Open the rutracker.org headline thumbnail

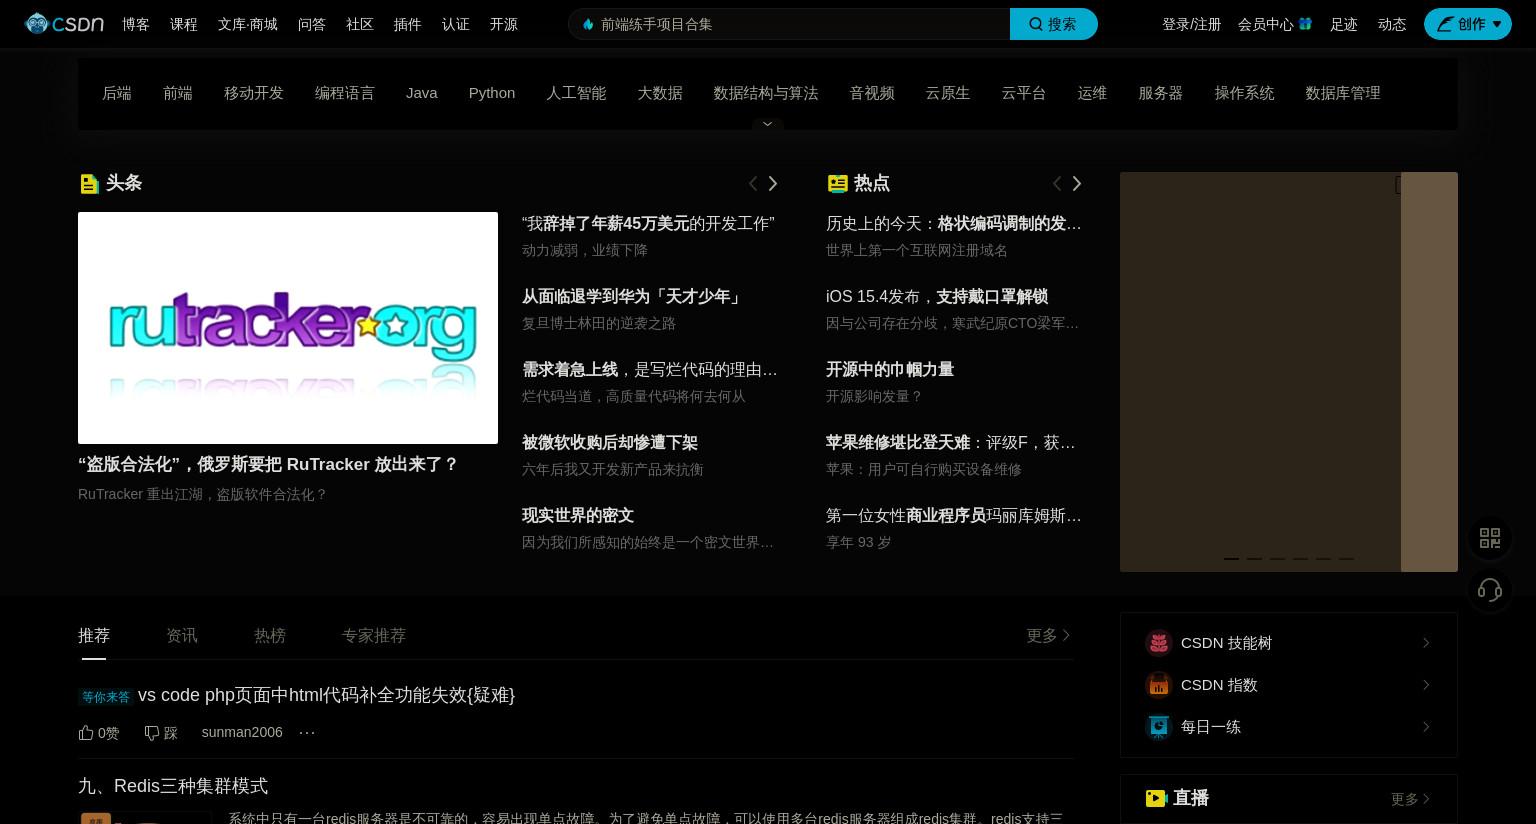pyautogui.click(x=288, y=328)
